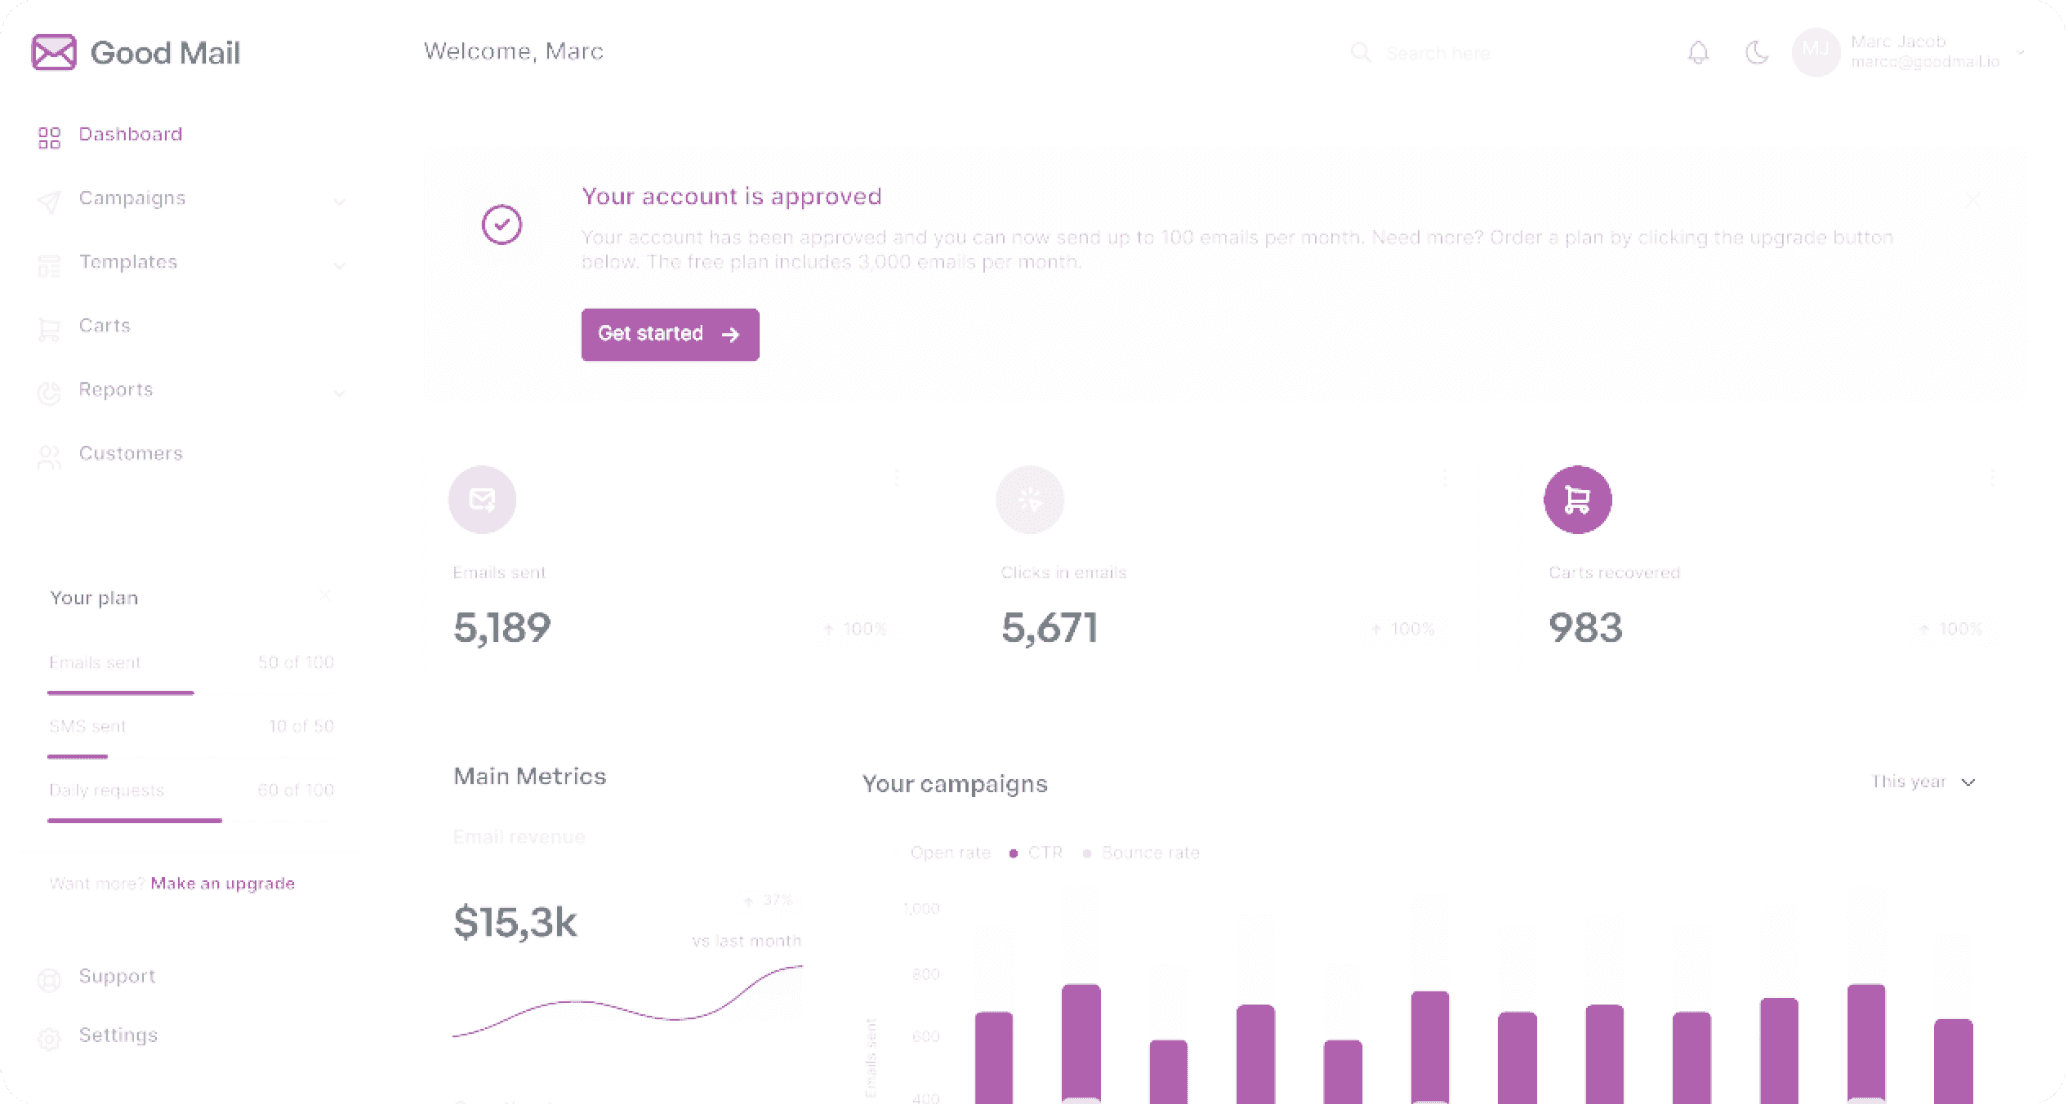Click the account approved checkmark icon
The image size is (2068, 1104).
(501, 224)
